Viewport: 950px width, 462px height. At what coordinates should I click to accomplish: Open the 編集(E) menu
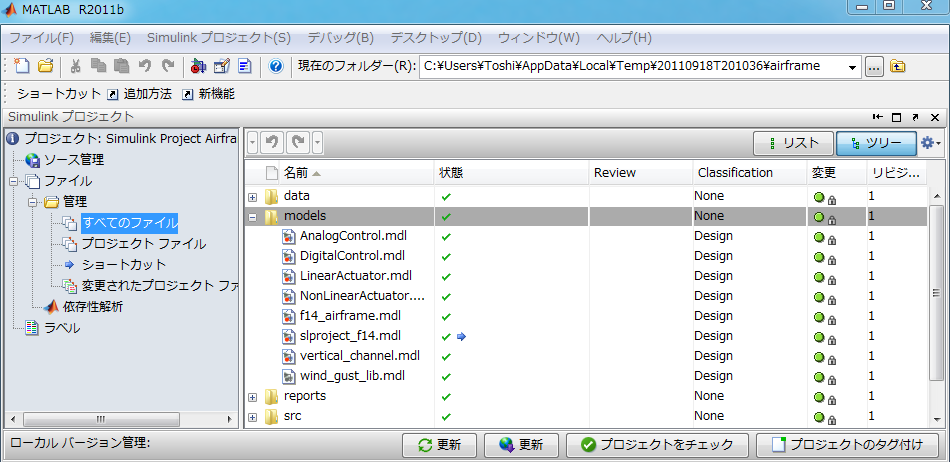pyautogui.click(x=110, y=38)
